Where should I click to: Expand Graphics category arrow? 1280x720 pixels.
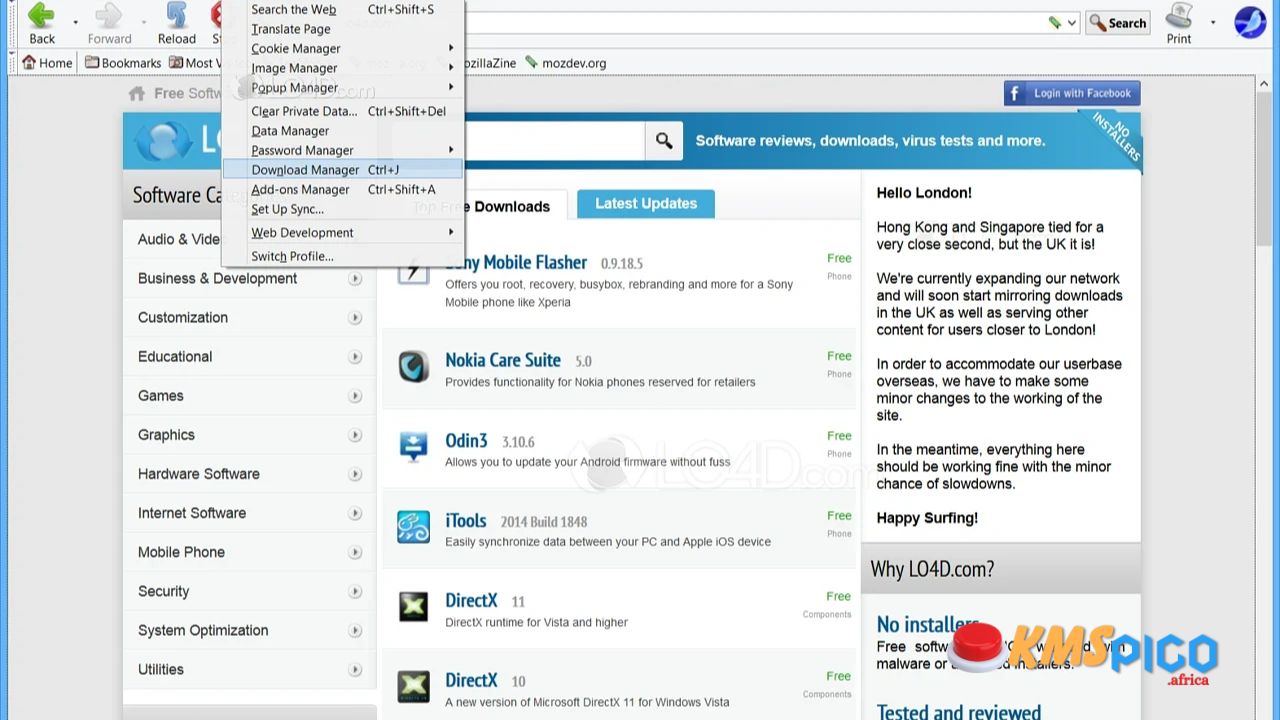(355, 435)
